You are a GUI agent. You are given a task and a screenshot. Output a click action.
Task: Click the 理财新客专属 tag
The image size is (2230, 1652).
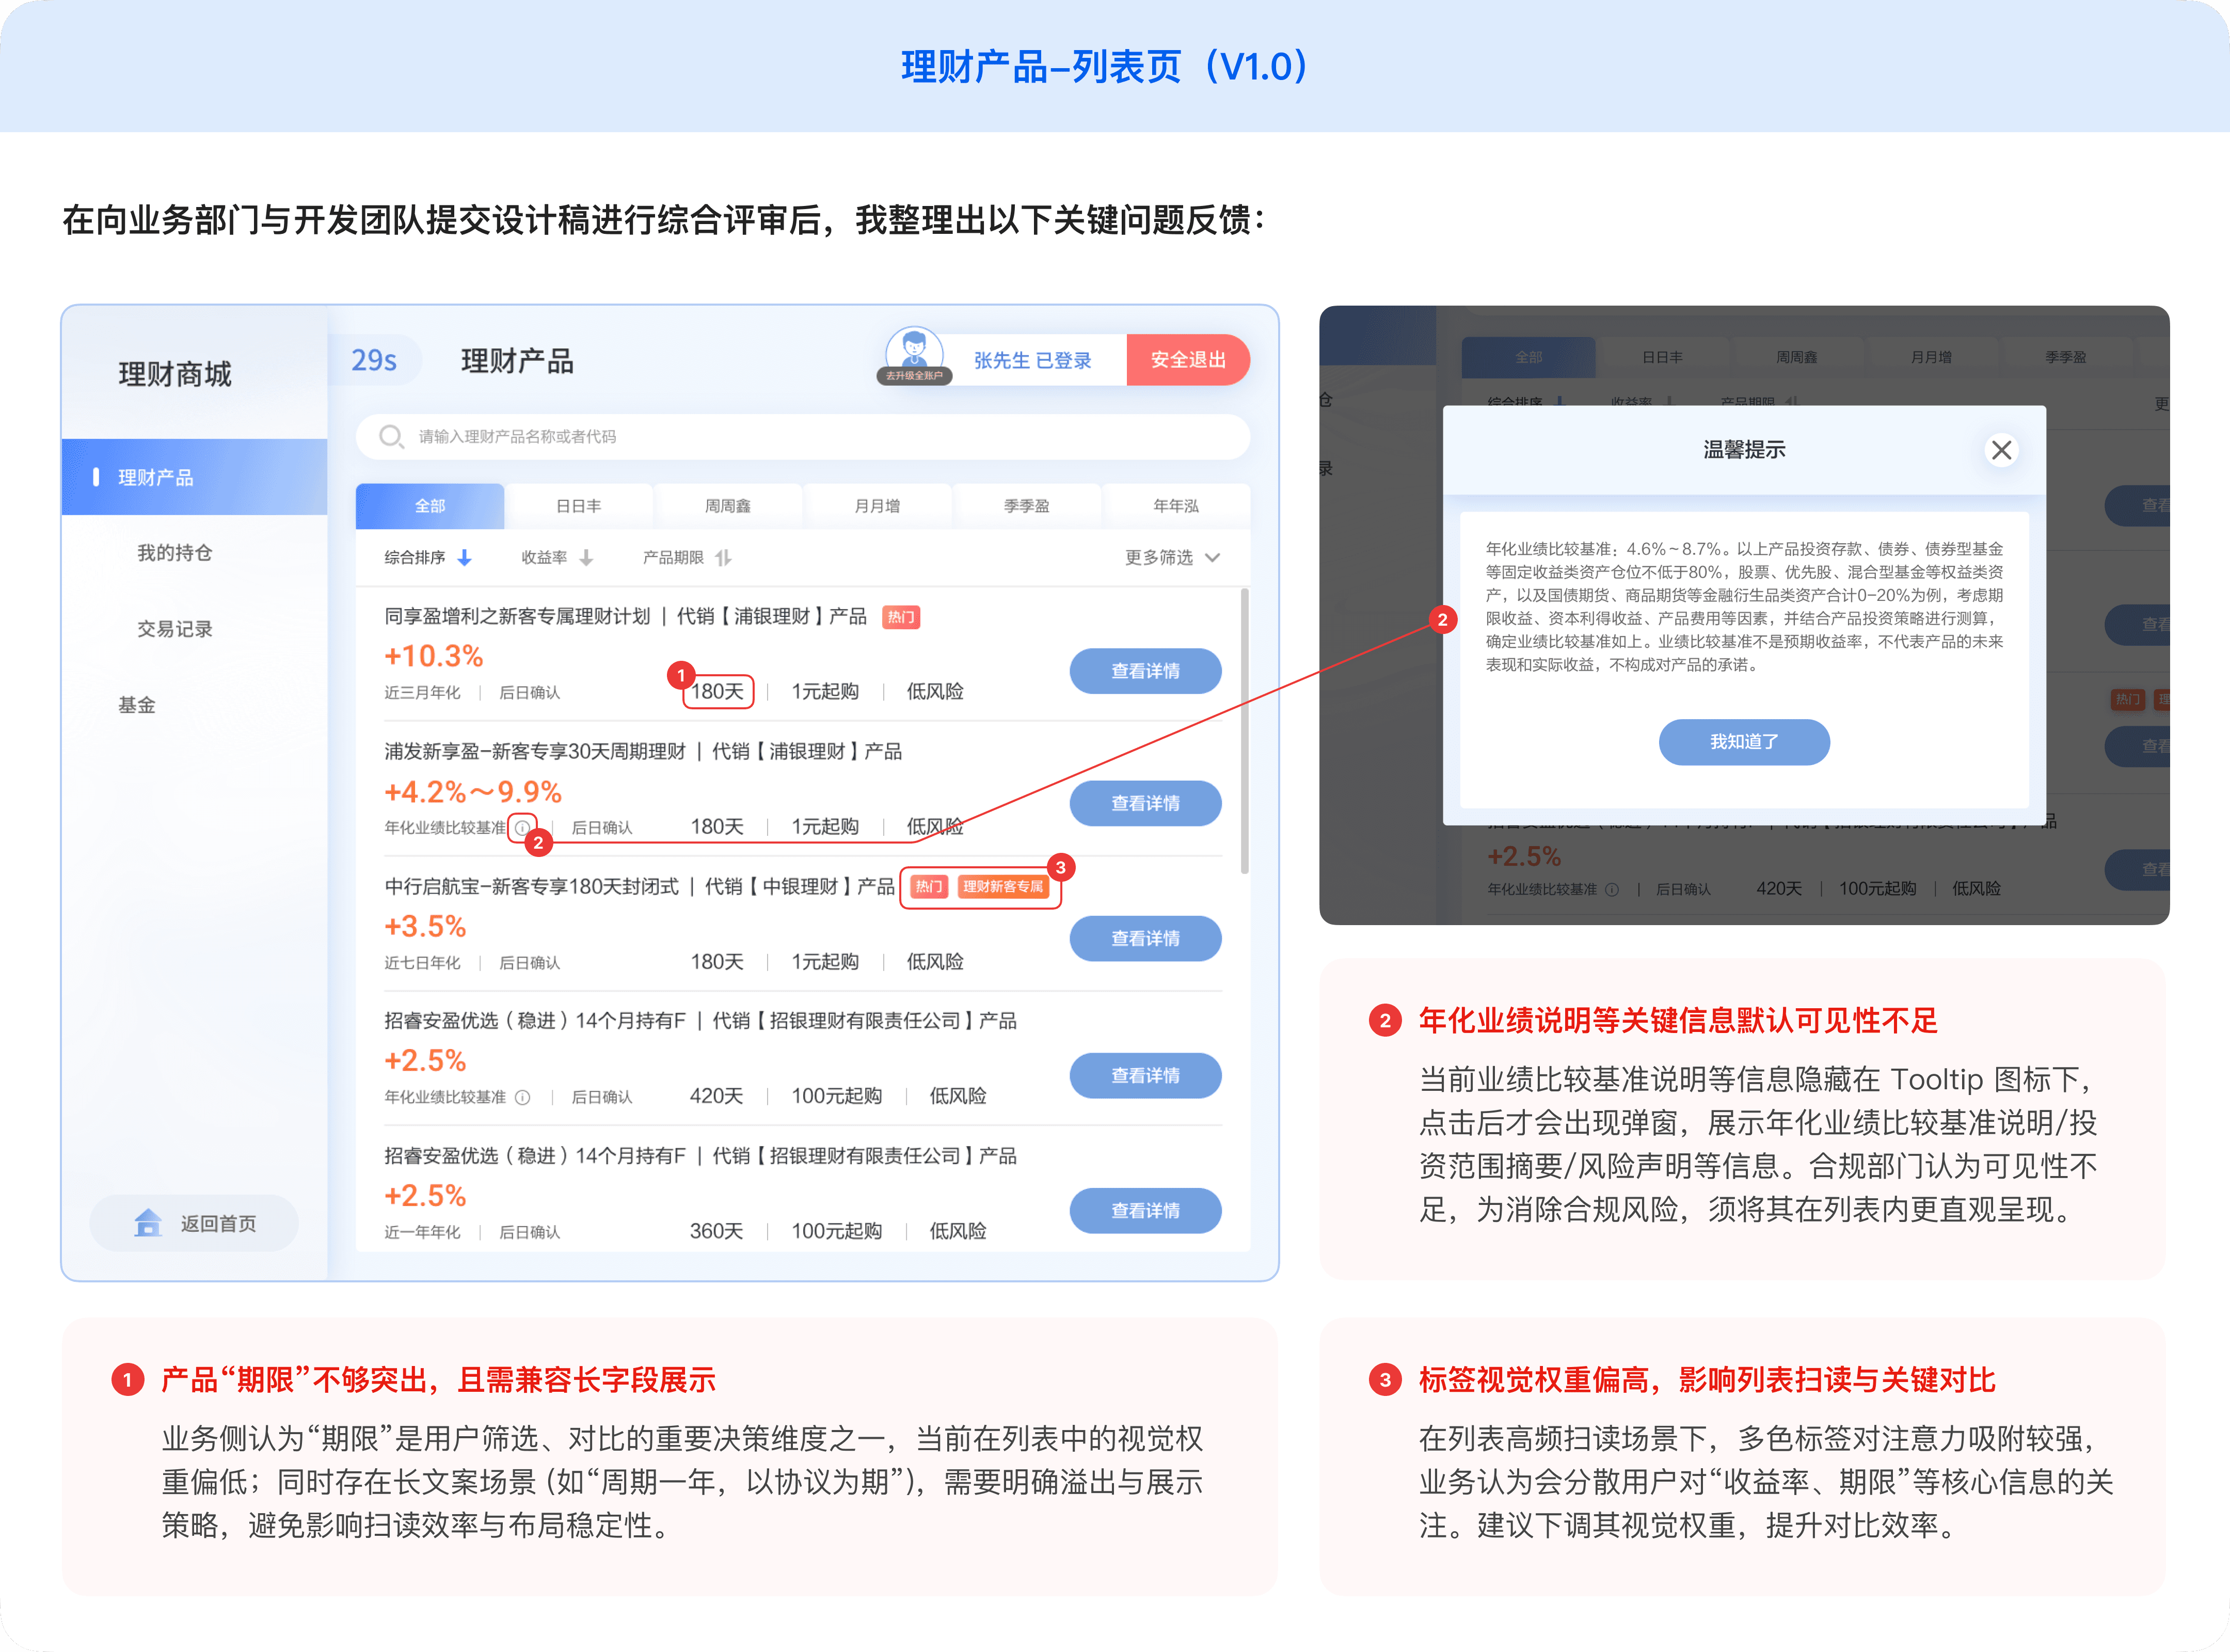click(1002, 886)
